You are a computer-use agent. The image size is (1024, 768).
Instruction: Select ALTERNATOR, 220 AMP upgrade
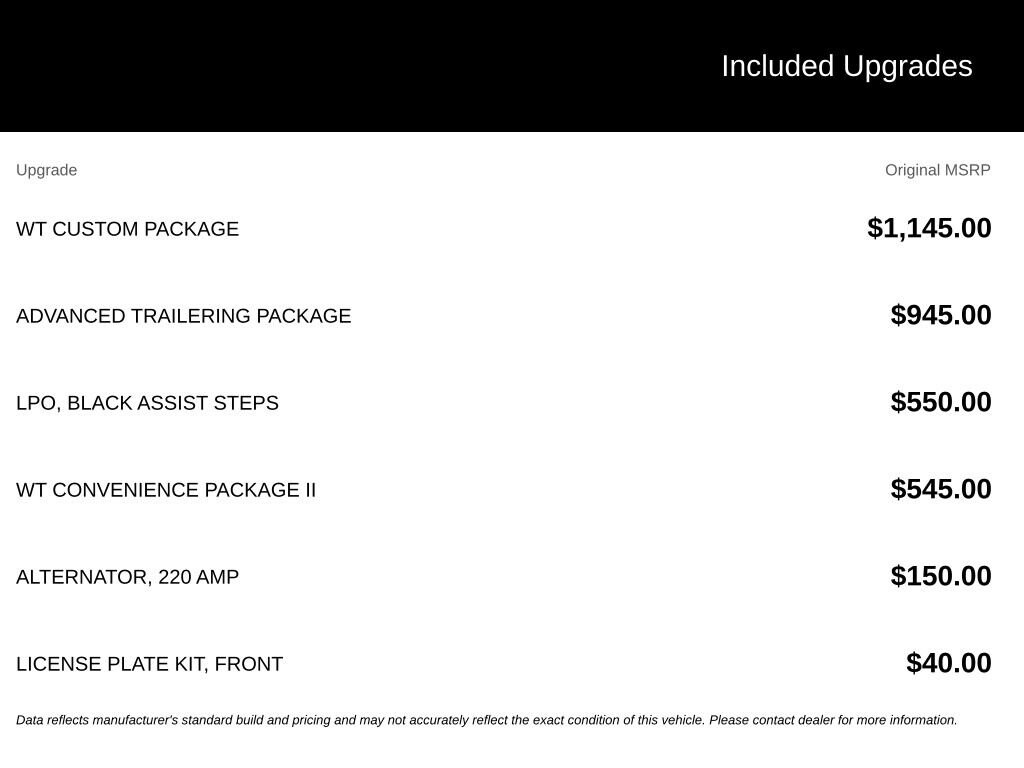(127, 577)
